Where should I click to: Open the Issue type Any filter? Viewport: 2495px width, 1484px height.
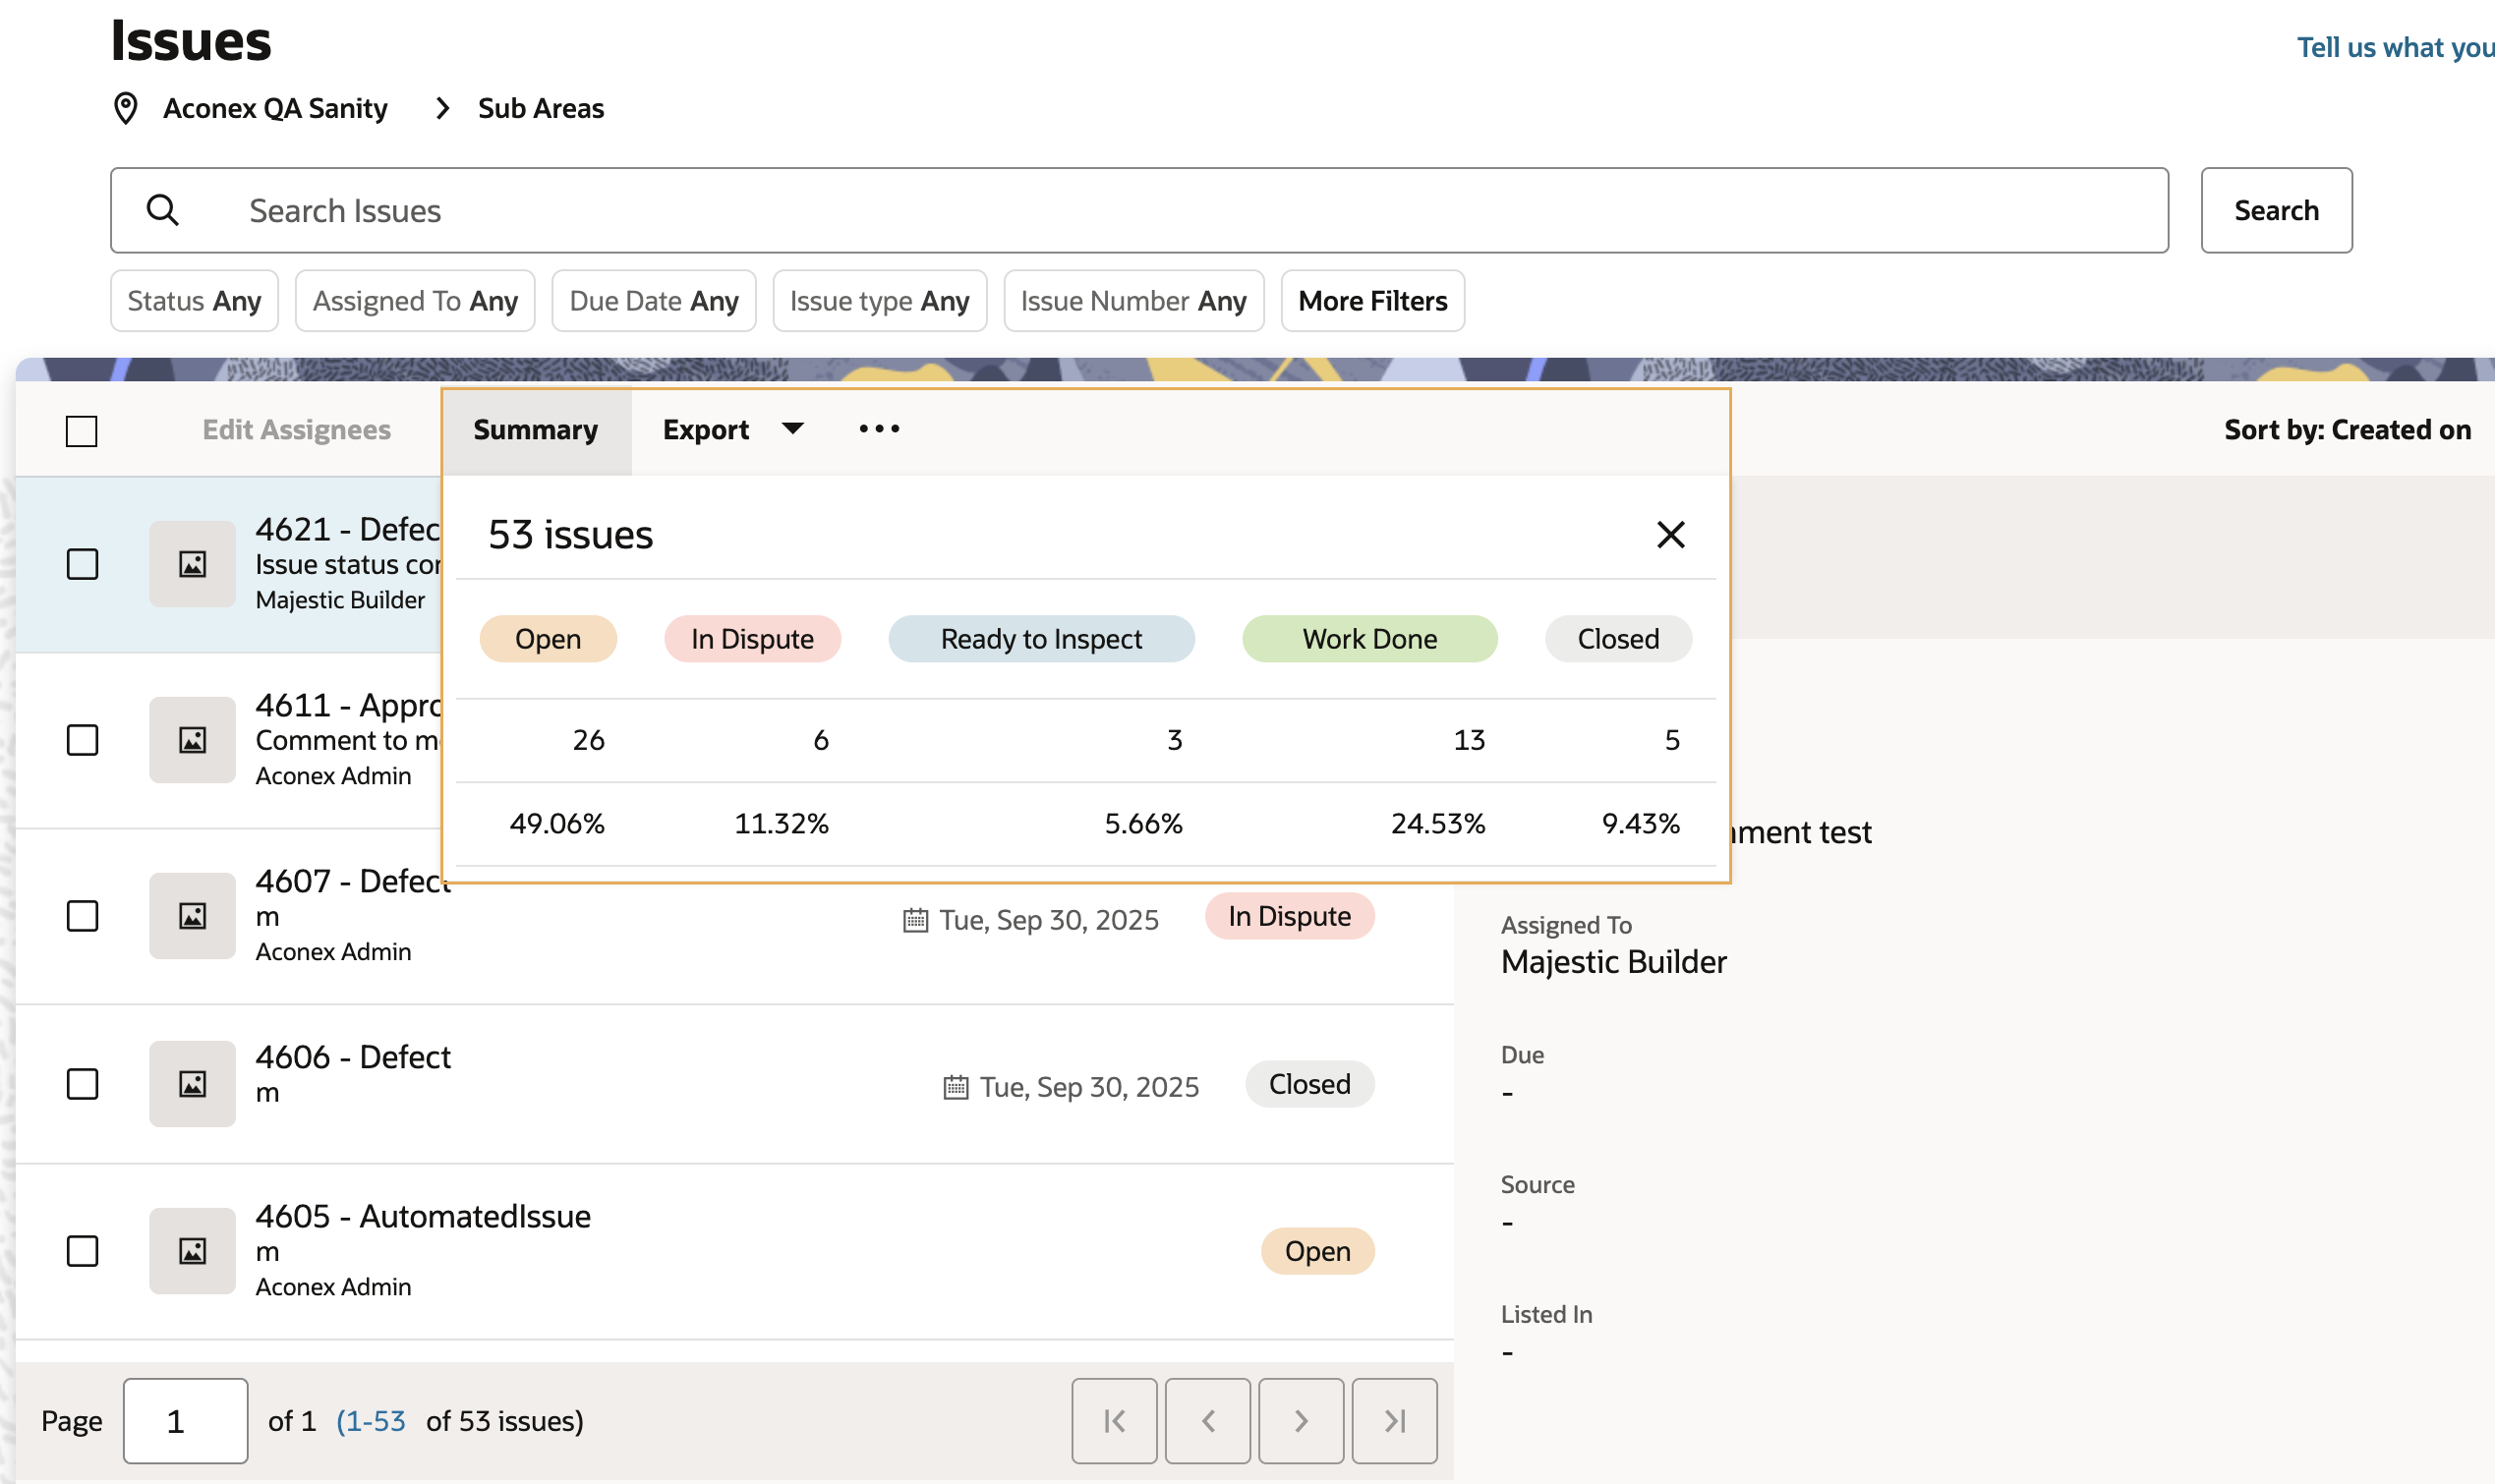879,301
